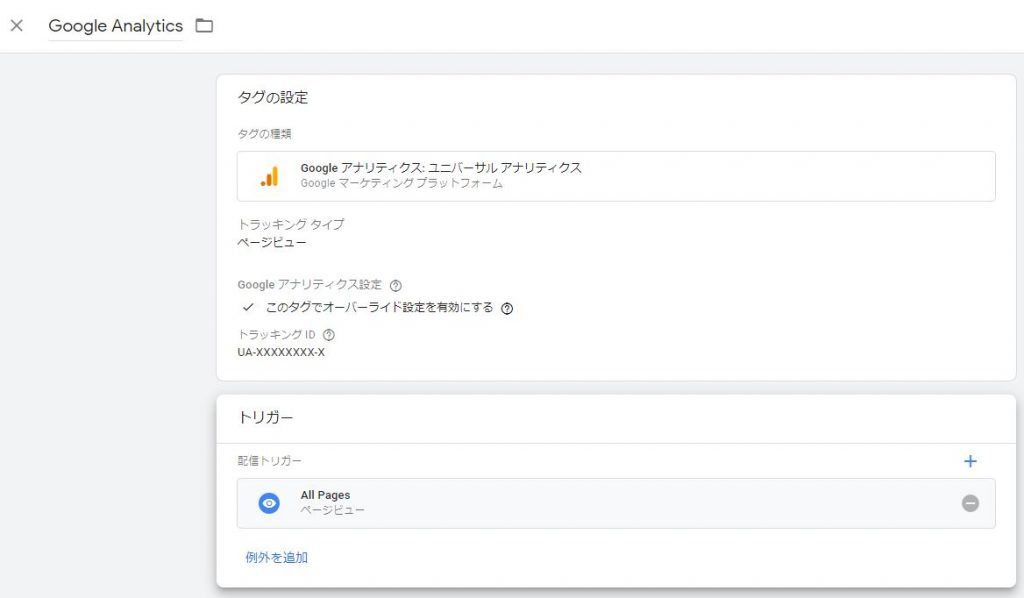Click the Google Analytics title to rename tag

pos(114,26)
